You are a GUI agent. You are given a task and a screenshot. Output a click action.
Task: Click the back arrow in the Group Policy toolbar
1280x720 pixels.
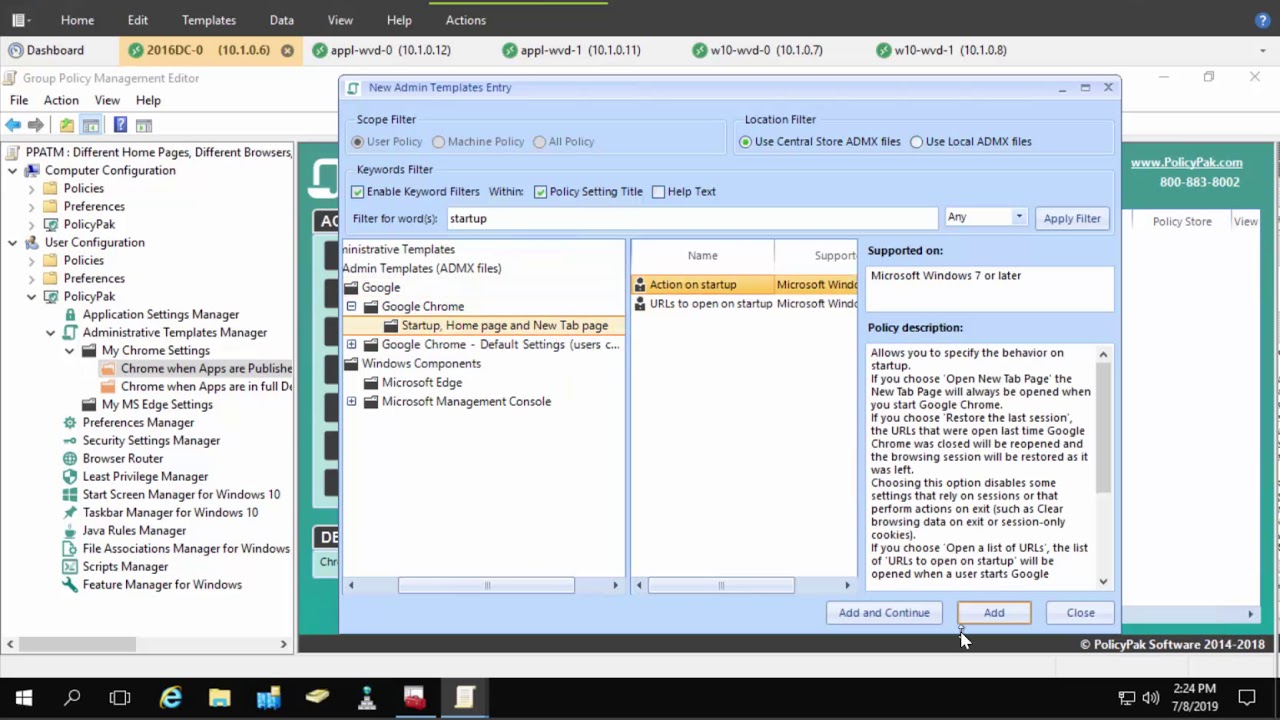[x=13, y=125]
